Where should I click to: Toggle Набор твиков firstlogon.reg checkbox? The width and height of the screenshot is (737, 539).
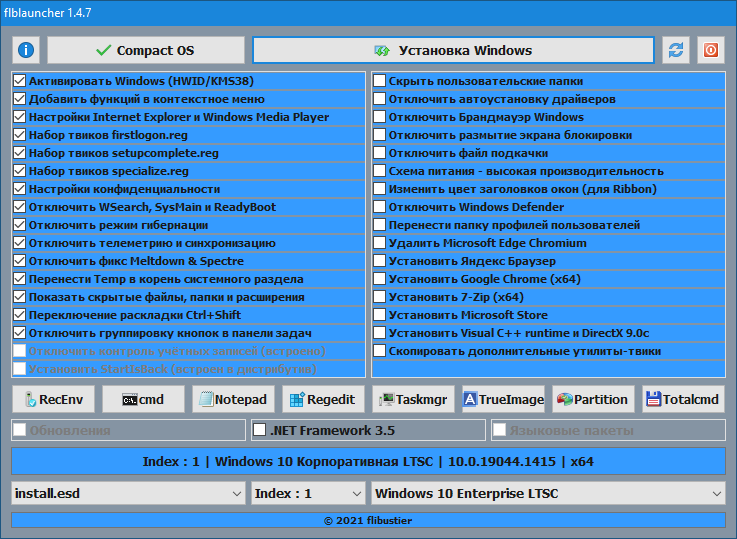coord(19,135)
